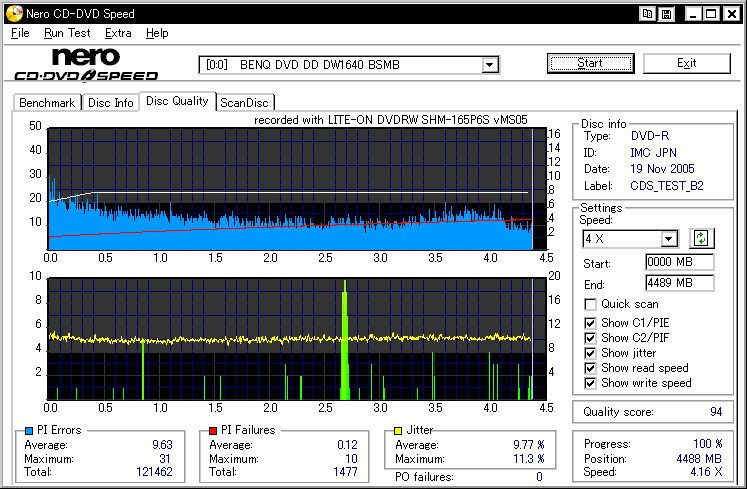Viewport: 747px width, 489px height.
Task: Disable Show write speed checkbox
Action: [x=591, y=383]
